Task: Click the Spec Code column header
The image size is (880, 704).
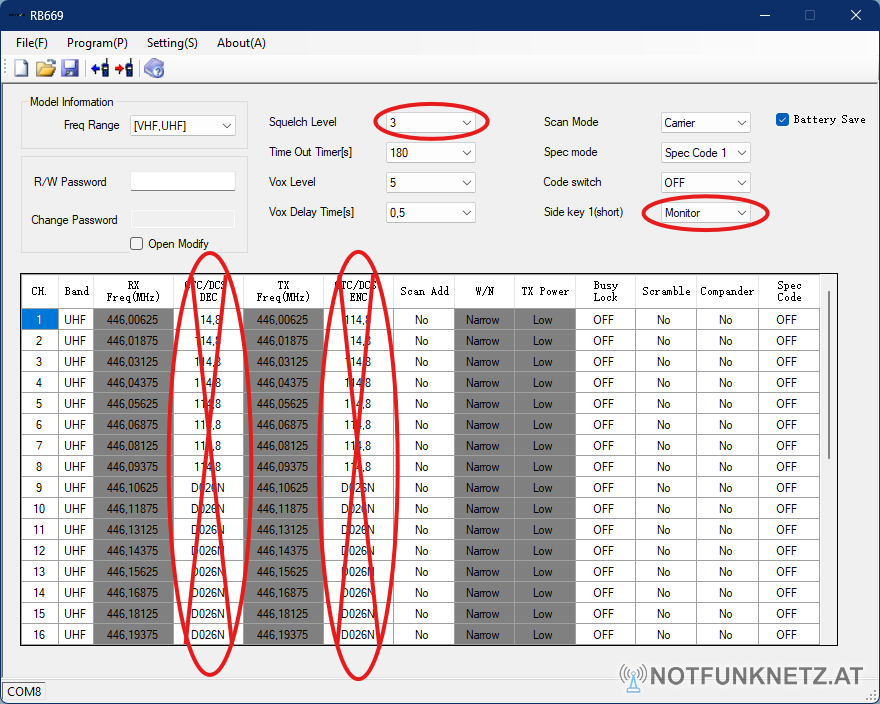Action: (x=788, y=291)
